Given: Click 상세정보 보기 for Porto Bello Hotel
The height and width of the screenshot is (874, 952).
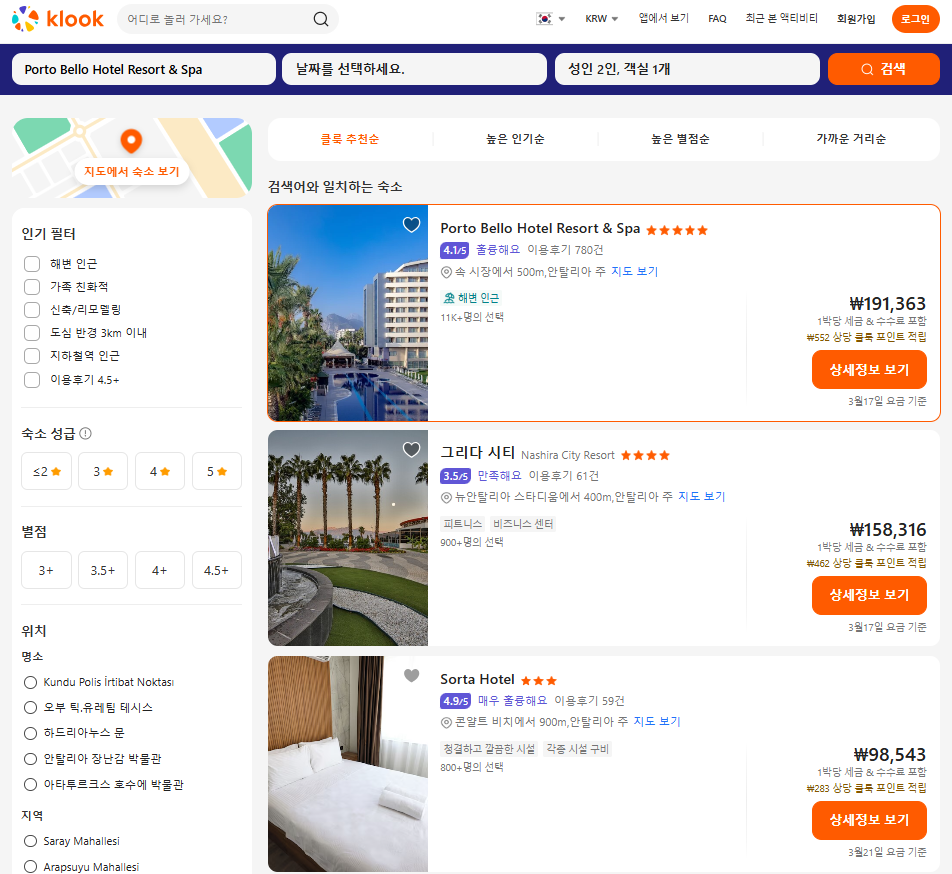Looking at the screenshot, I should [869, 370].
